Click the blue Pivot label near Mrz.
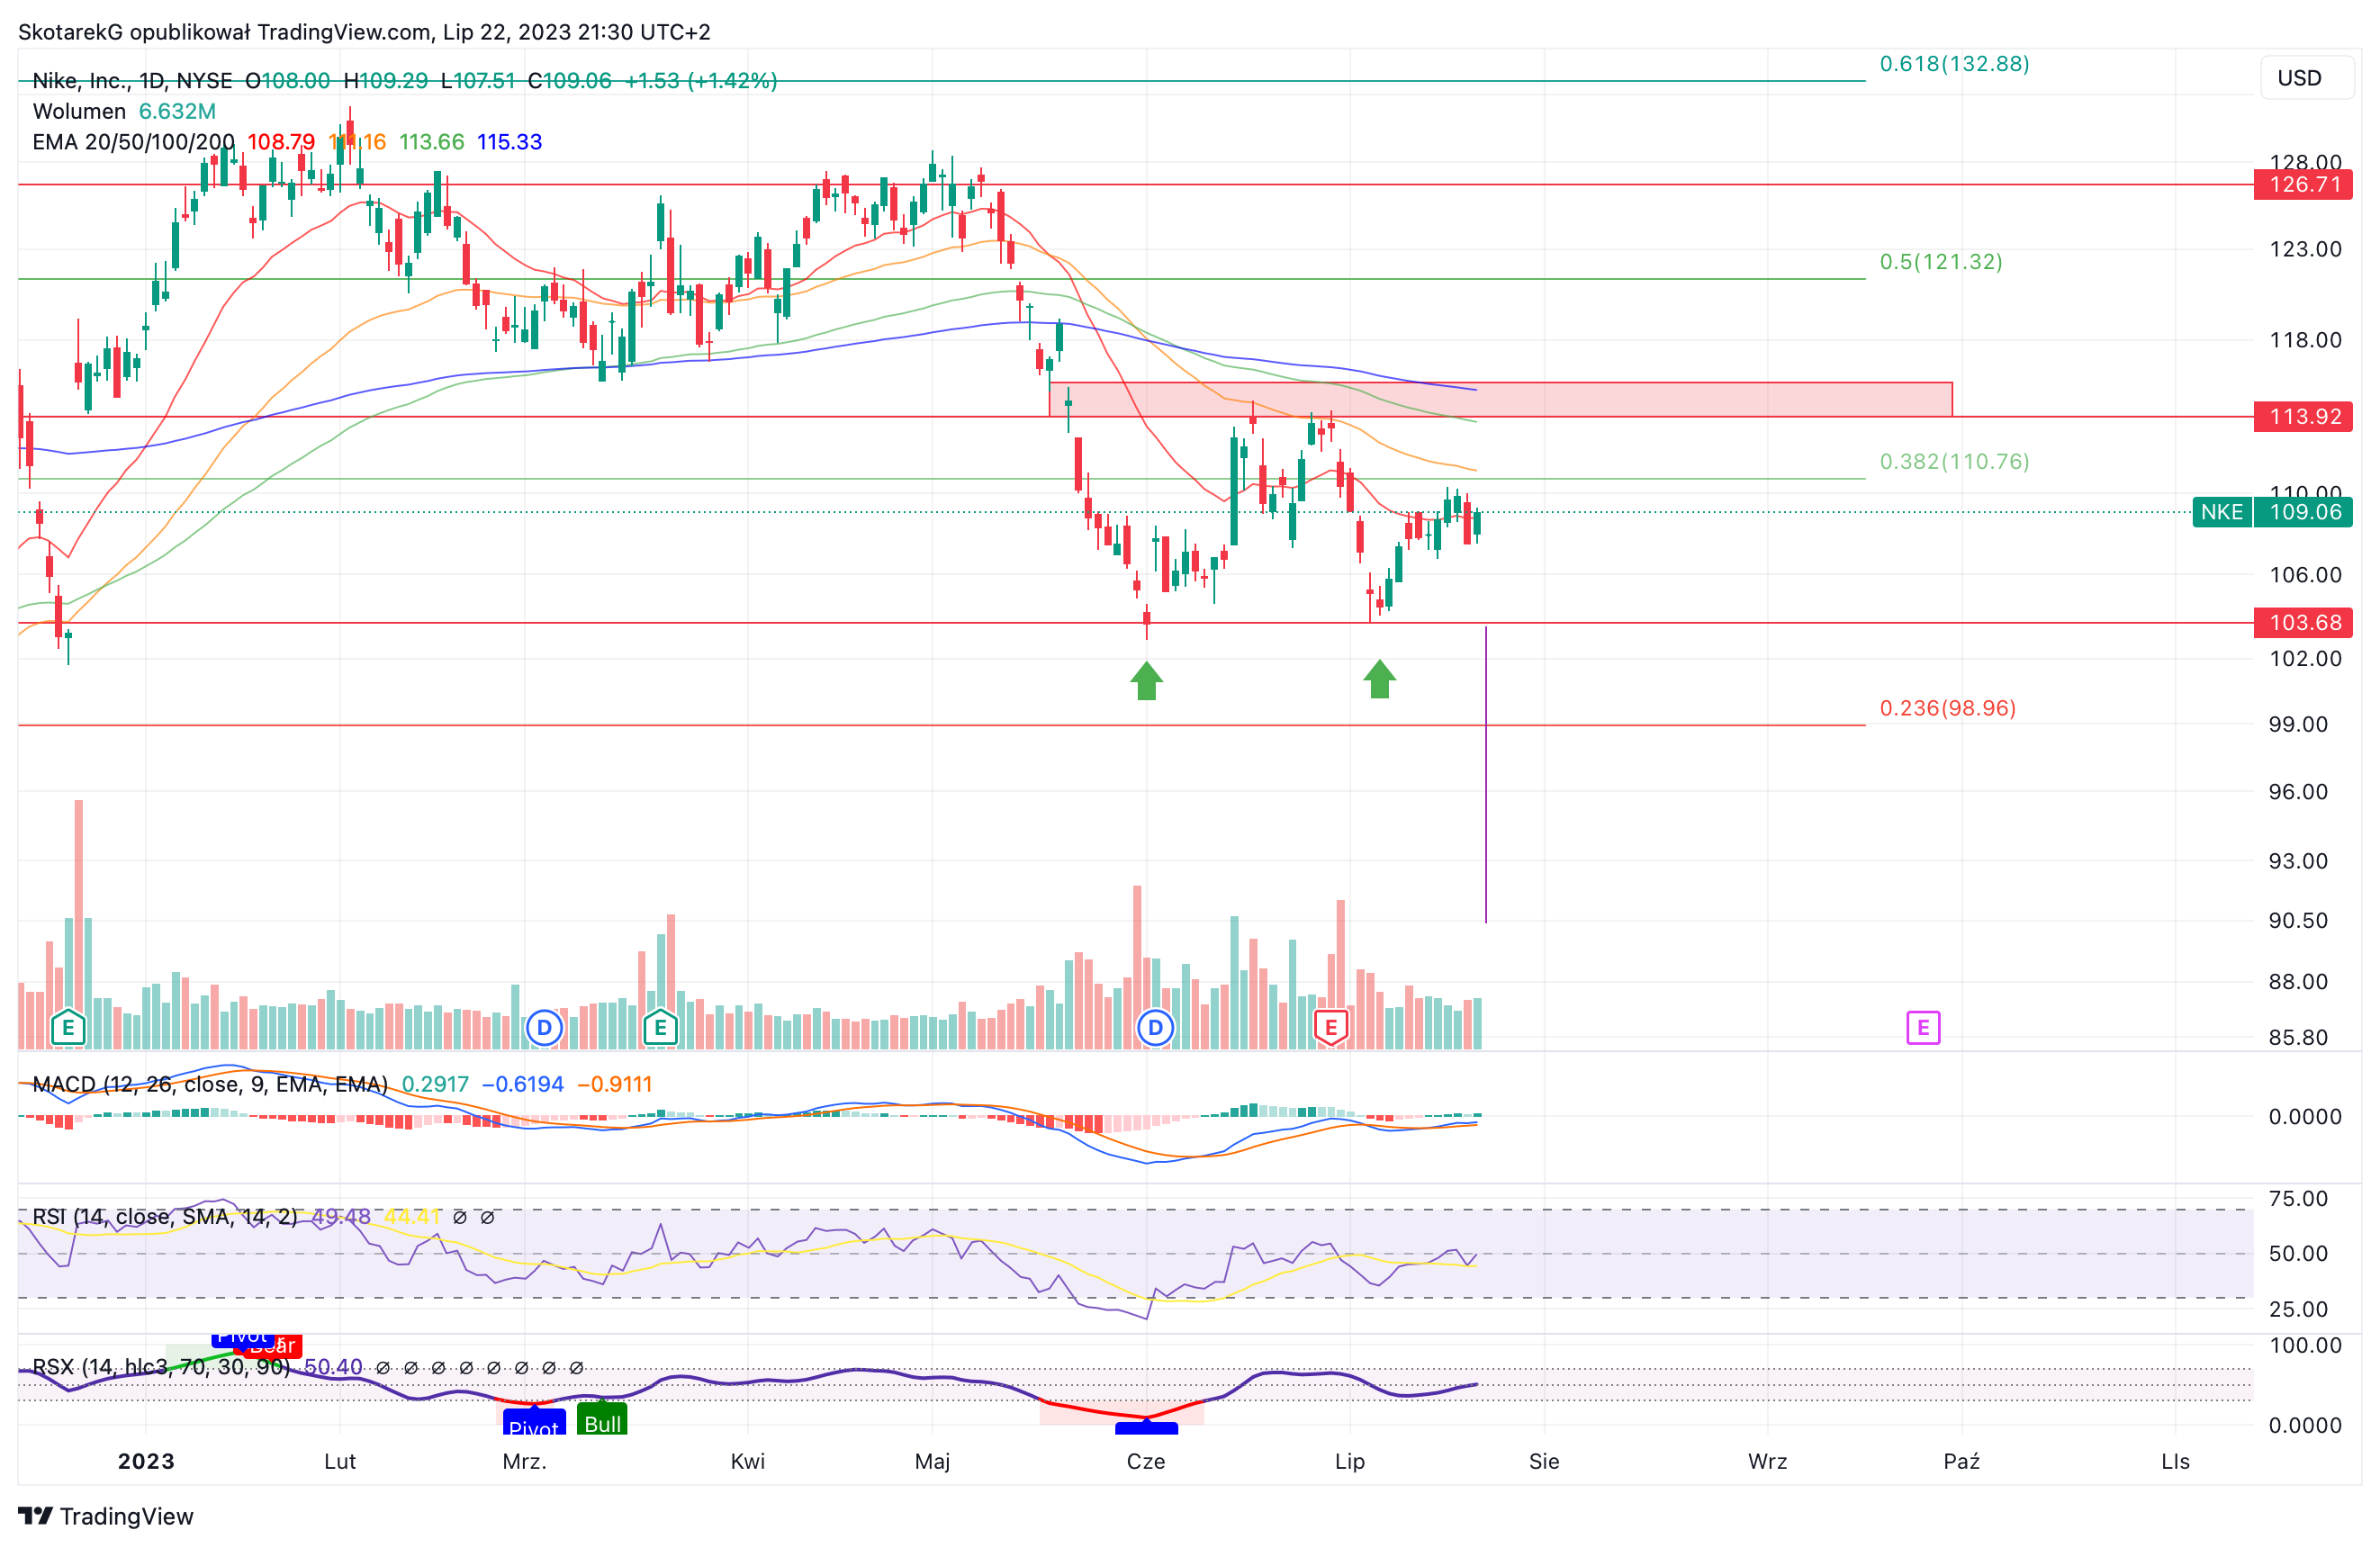The height and width of the screenshot is (1548, 2380). pyautogui.click(x=534, y=1423)
